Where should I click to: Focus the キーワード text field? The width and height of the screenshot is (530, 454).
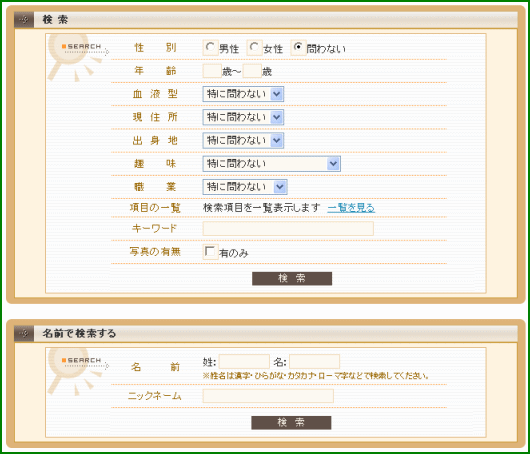click(x=288, y=229)
